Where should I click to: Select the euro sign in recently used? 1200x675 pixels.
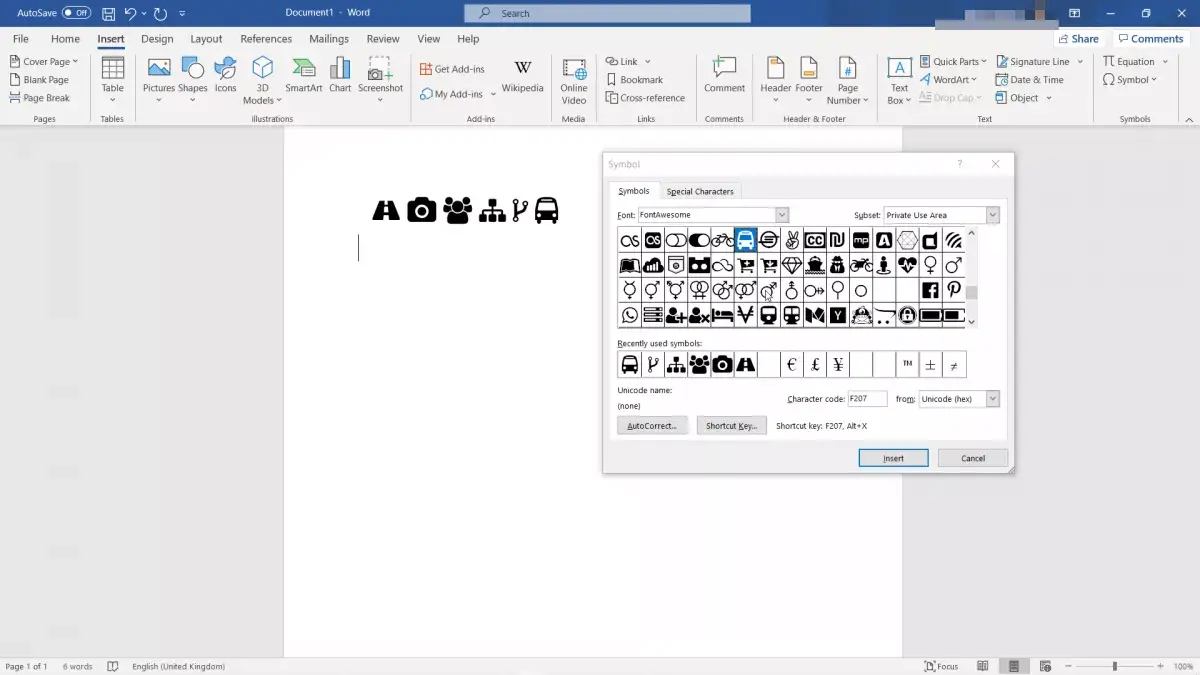click(x=792, y=365)
